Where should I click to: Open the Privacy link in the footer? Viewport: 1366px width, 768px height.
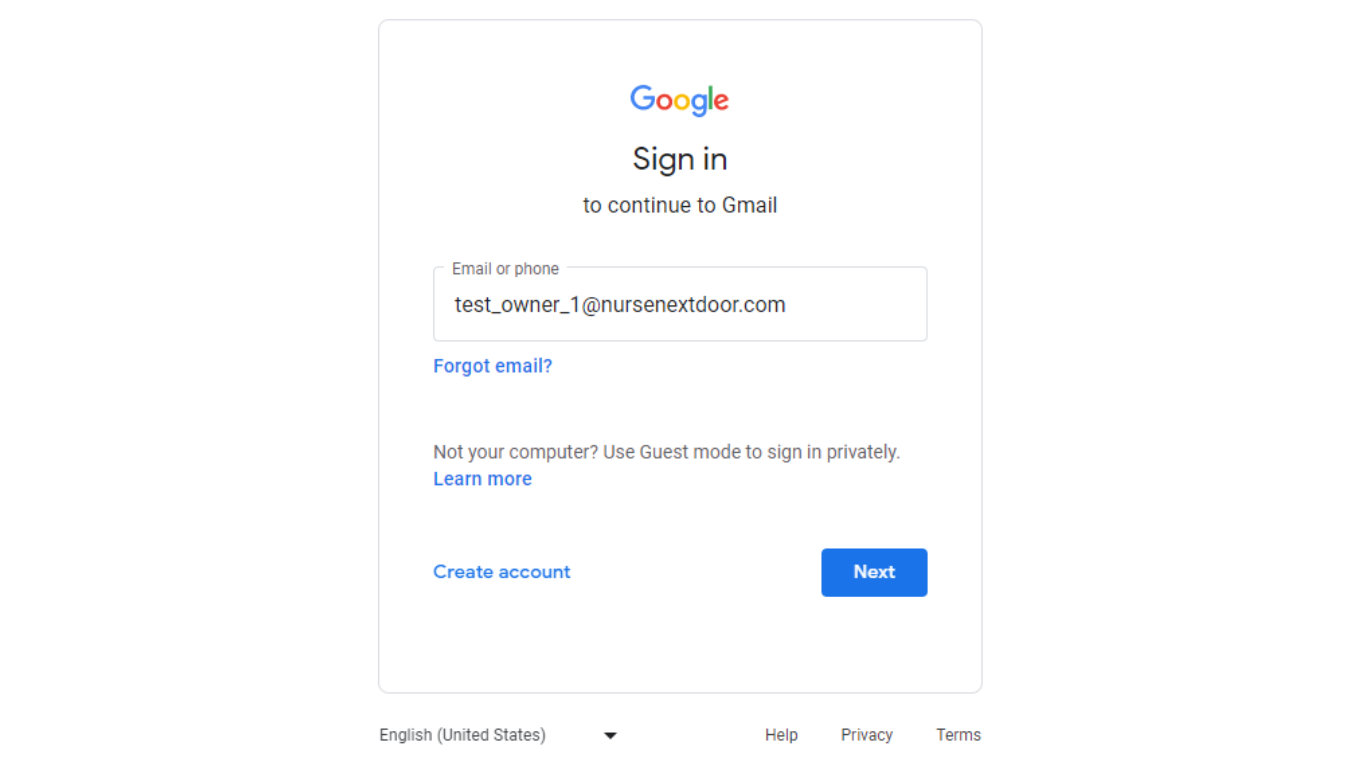867,735
